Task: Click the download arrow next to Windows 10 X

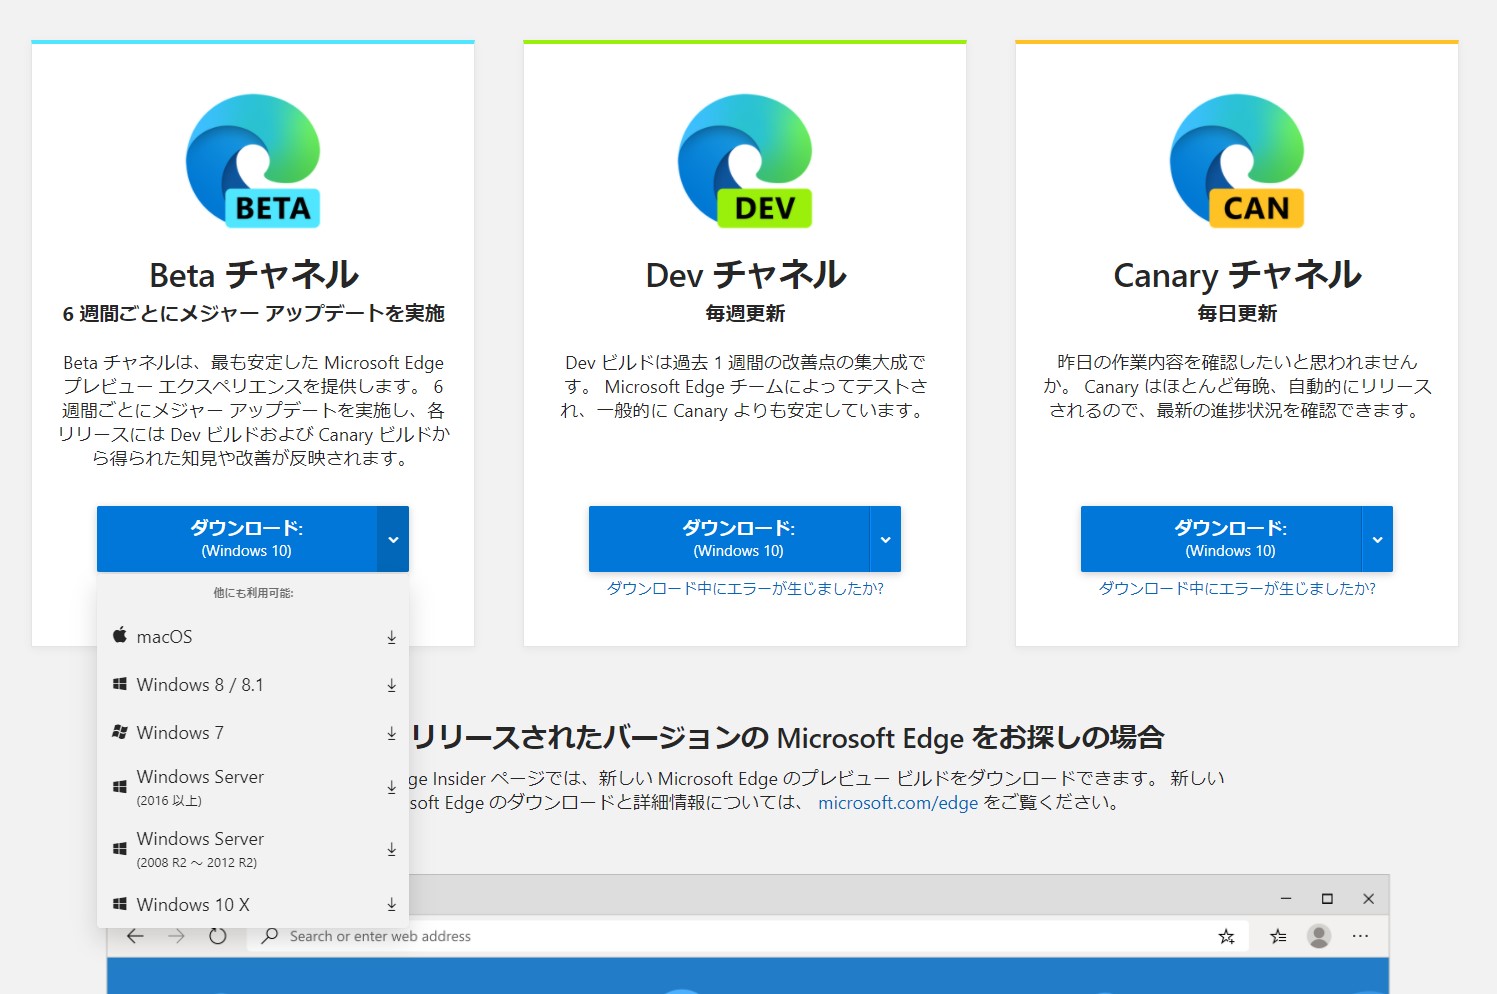Action: coord(391,904)
